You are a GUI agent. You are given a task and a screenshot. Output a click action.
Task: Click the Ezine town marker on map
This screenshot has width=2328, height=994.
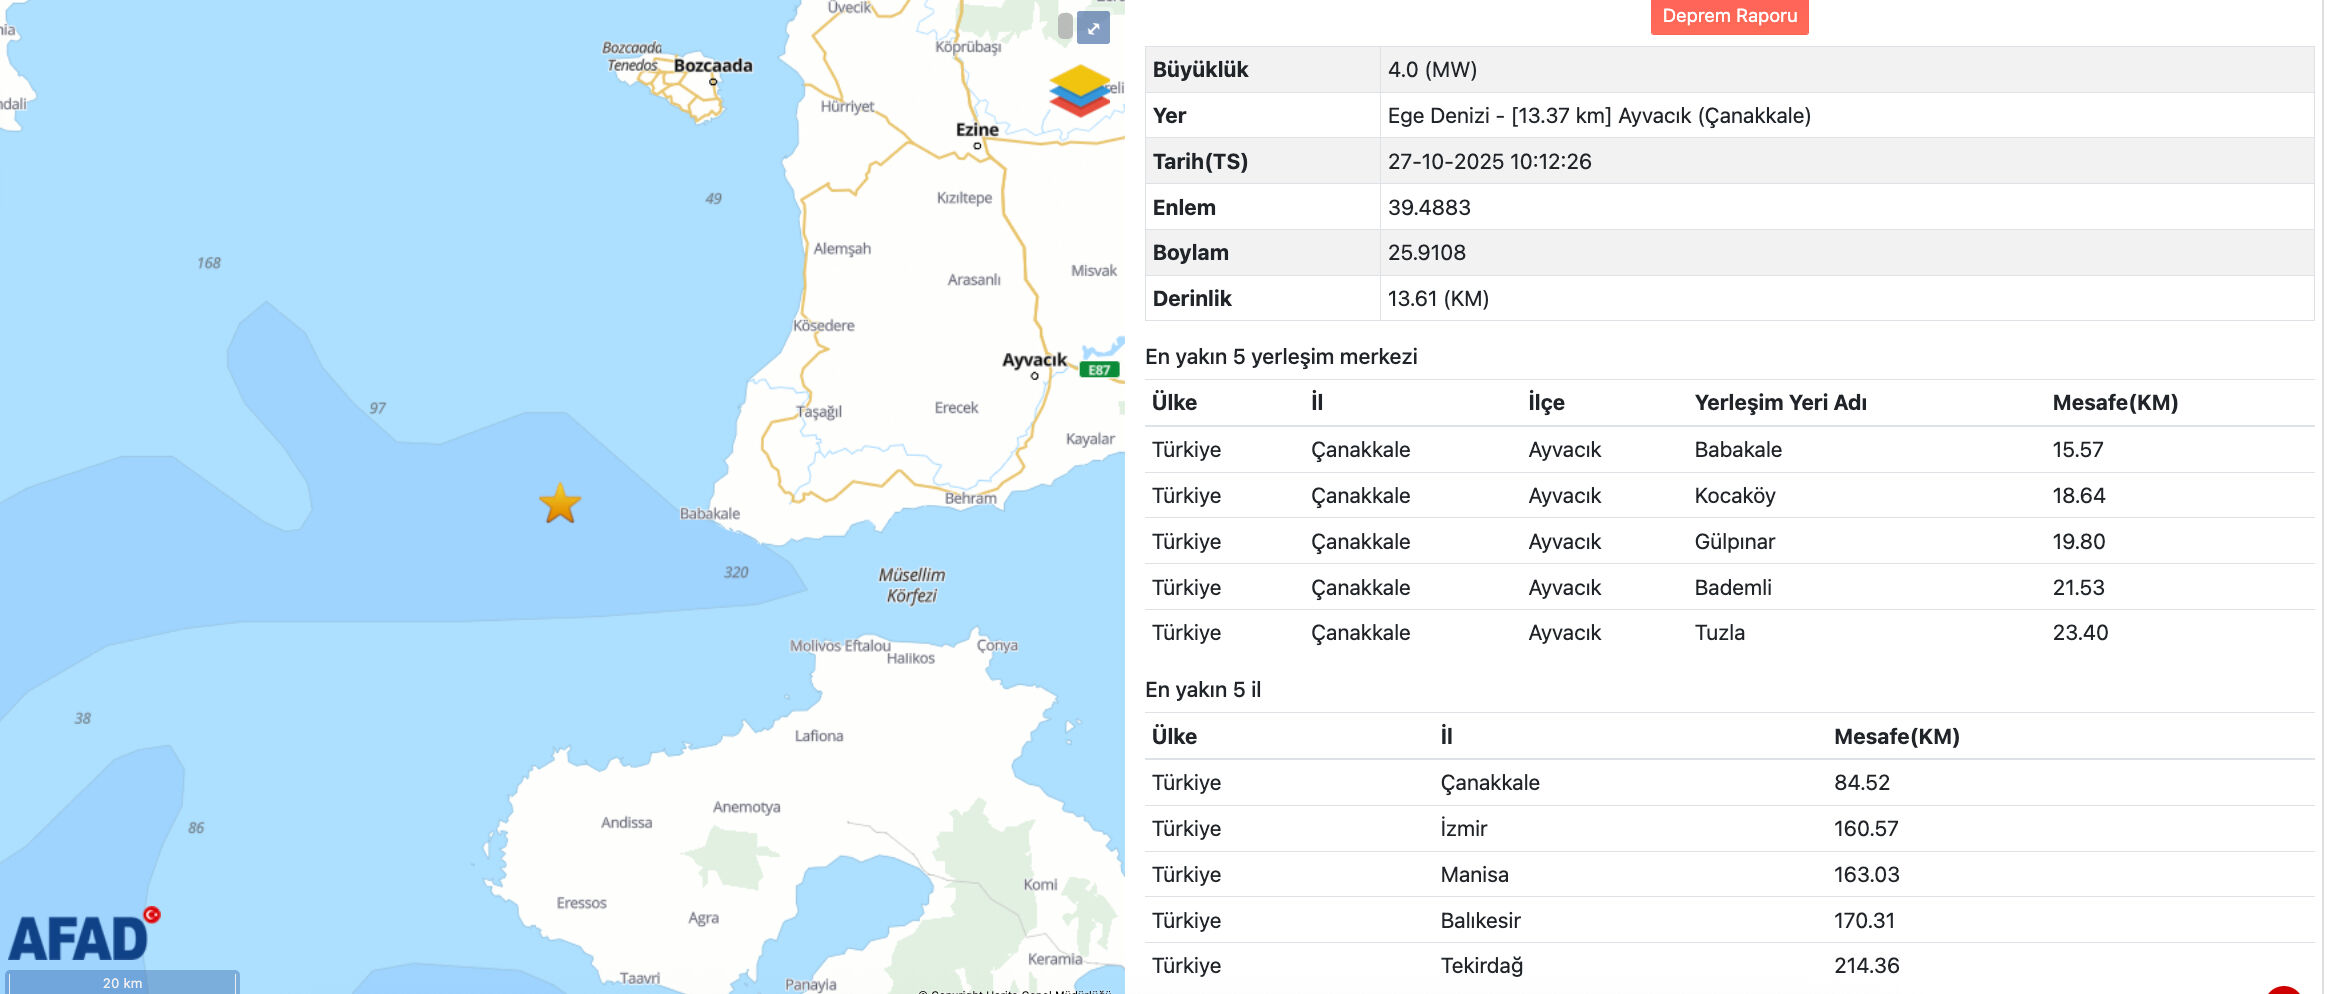click(x=977, y=145)
